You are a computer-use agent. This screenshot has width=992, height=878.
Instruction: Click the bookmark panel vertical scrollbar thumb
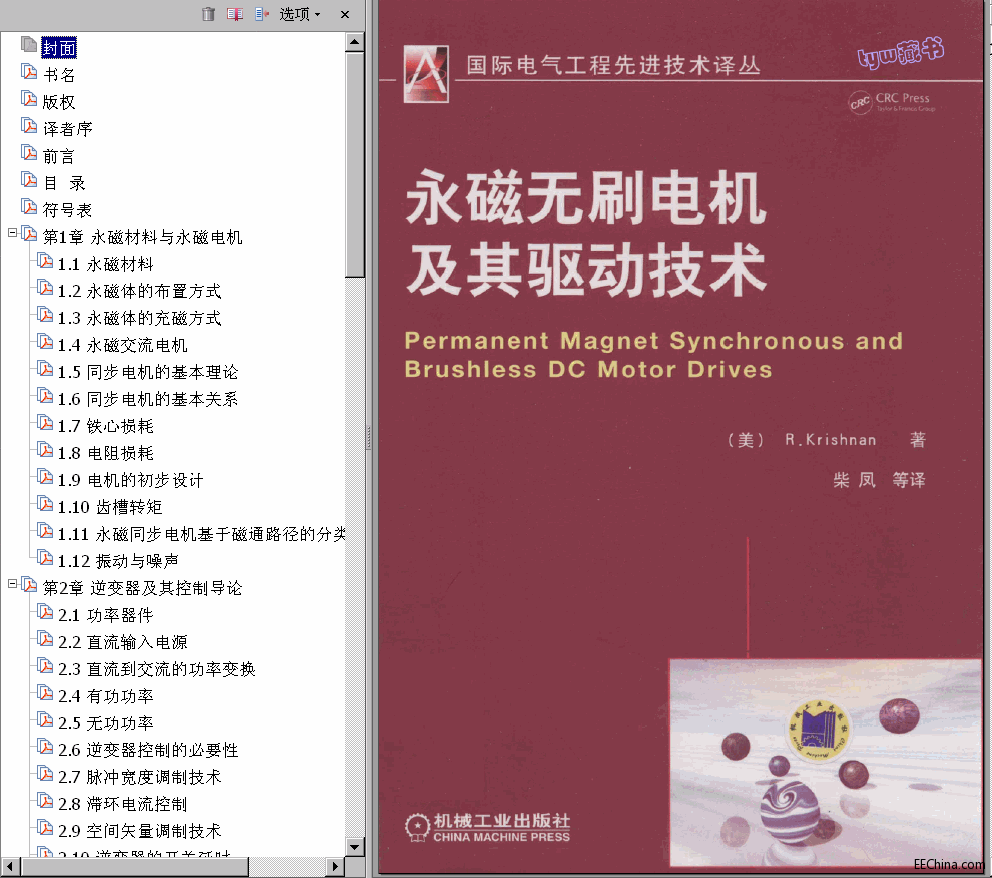pyautogui.click(x=354, y=164)
